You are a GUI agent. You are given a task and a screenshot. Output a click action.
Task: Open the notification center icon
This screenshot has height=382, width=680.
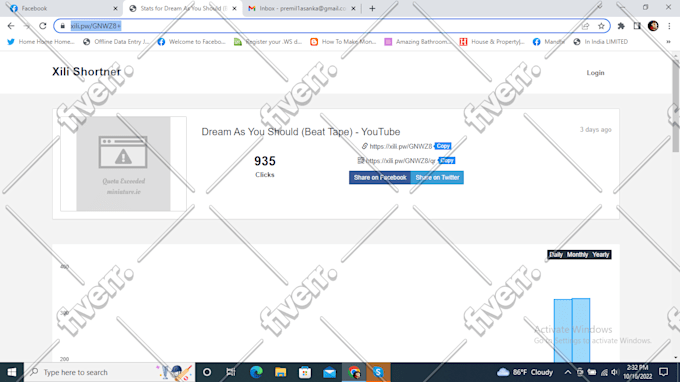(x=663, y=372)
